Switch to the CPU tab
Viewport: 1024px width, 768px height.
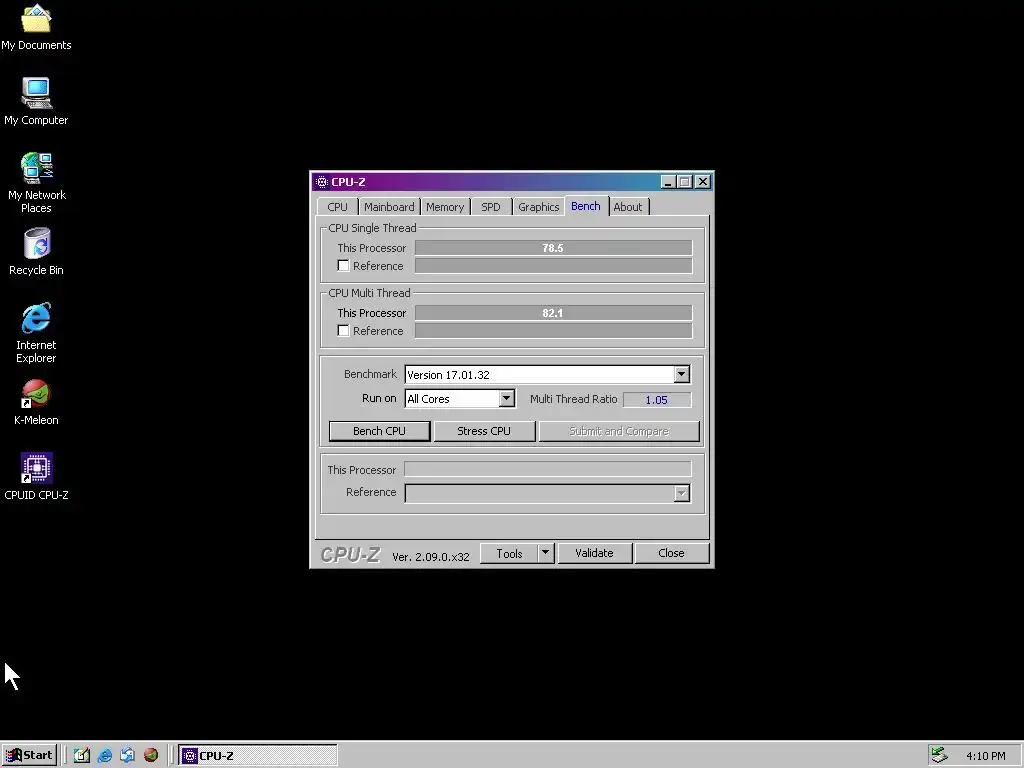[x=337, y=207]
